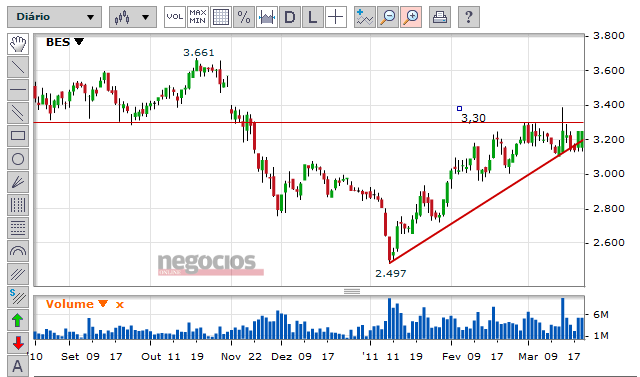Screen dimensions: 640x377
Task: Zoom out with the minus magnifier
Action: [388, 17]
